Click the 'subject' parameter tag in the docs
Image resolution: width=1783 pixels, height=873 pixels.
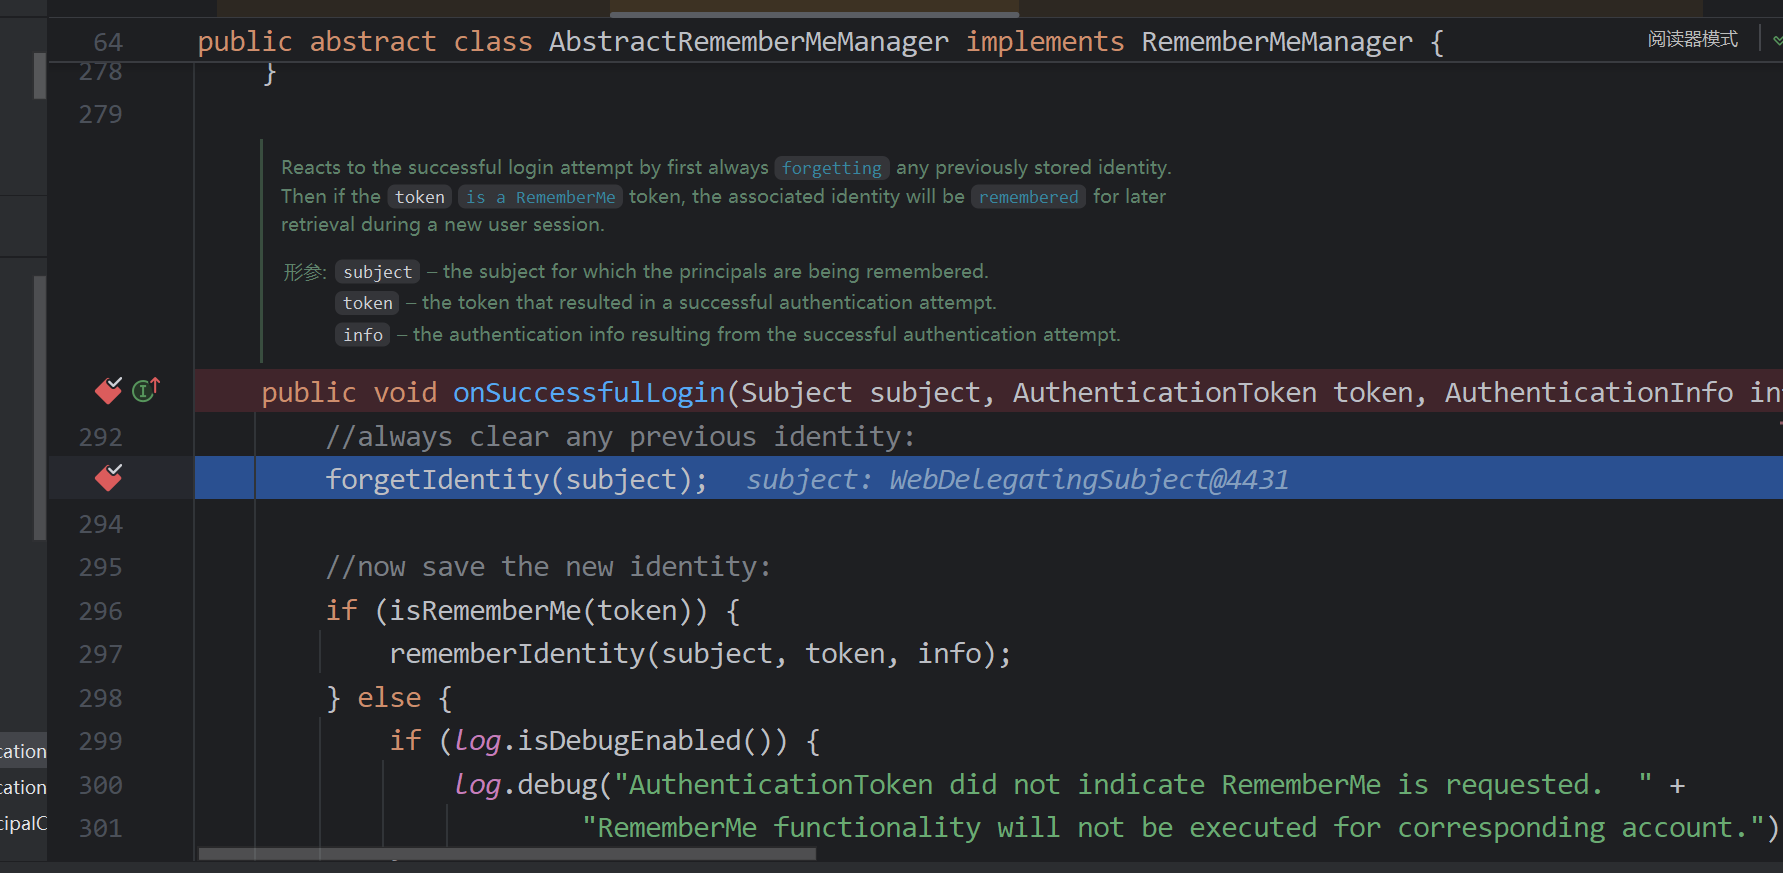pos(377,272)
